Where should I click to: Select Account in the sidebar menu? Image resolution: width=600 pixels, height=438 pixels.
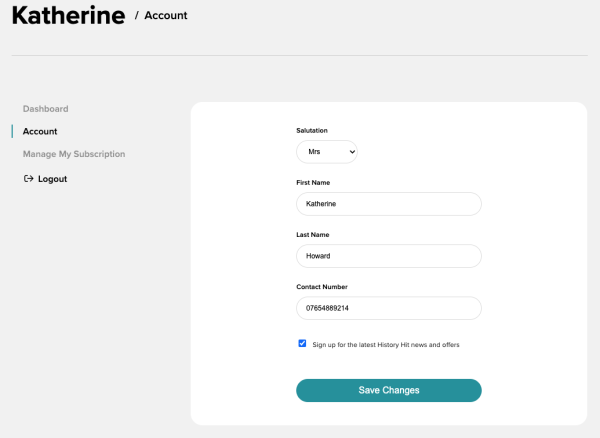(40, 131)
